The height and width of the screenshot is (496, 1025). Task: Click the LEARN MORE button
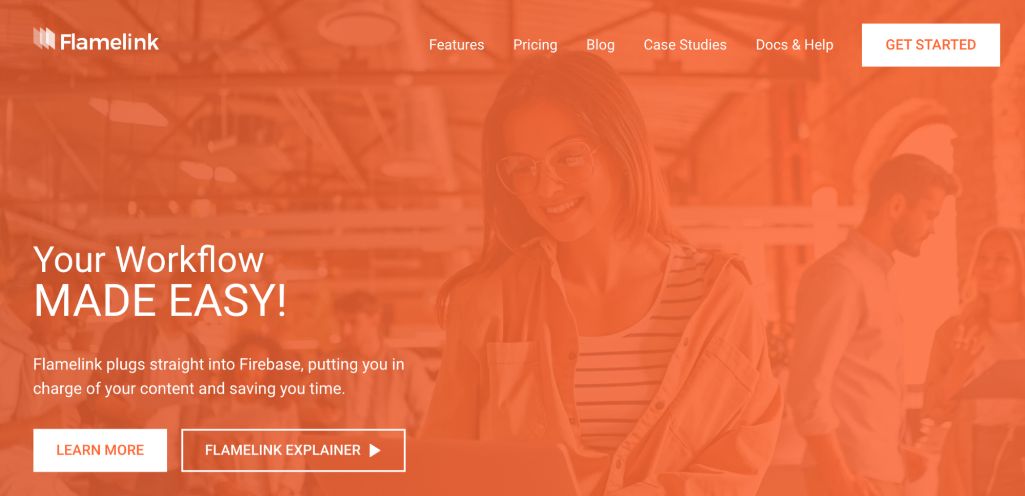coord(100,450)
